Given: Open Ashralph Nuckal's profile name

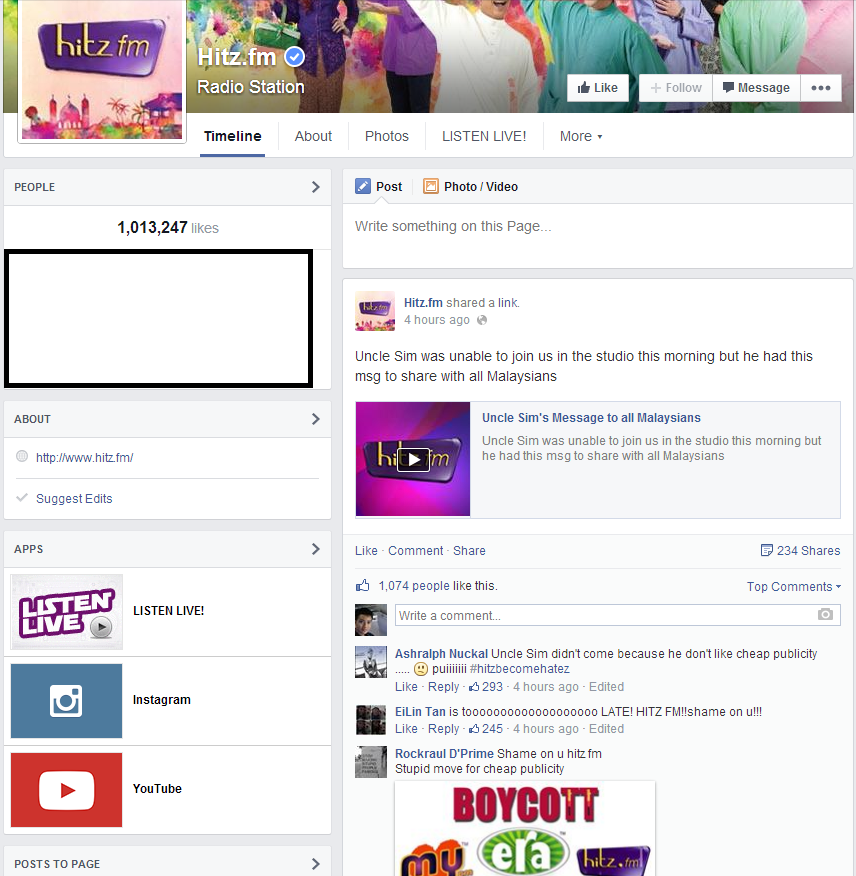Looking at the screenshot, I should click(441, 654).
